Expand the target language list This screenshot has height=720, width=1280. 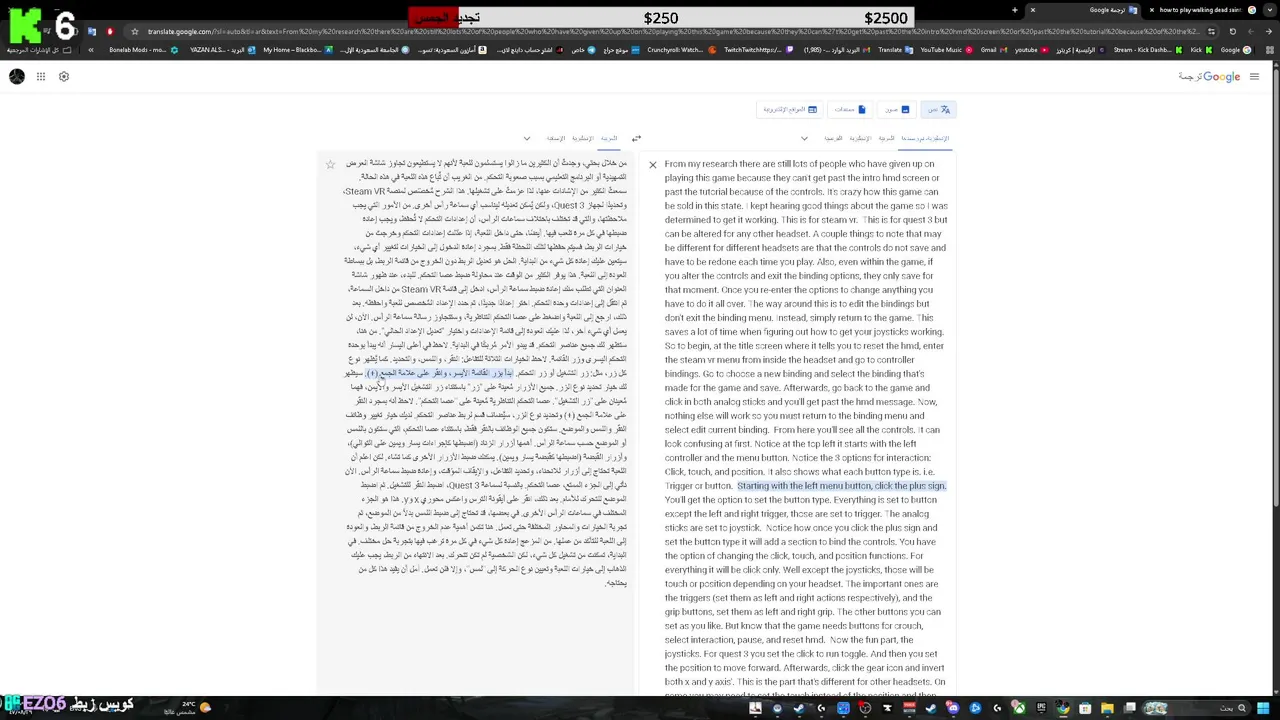pos(527,138)
